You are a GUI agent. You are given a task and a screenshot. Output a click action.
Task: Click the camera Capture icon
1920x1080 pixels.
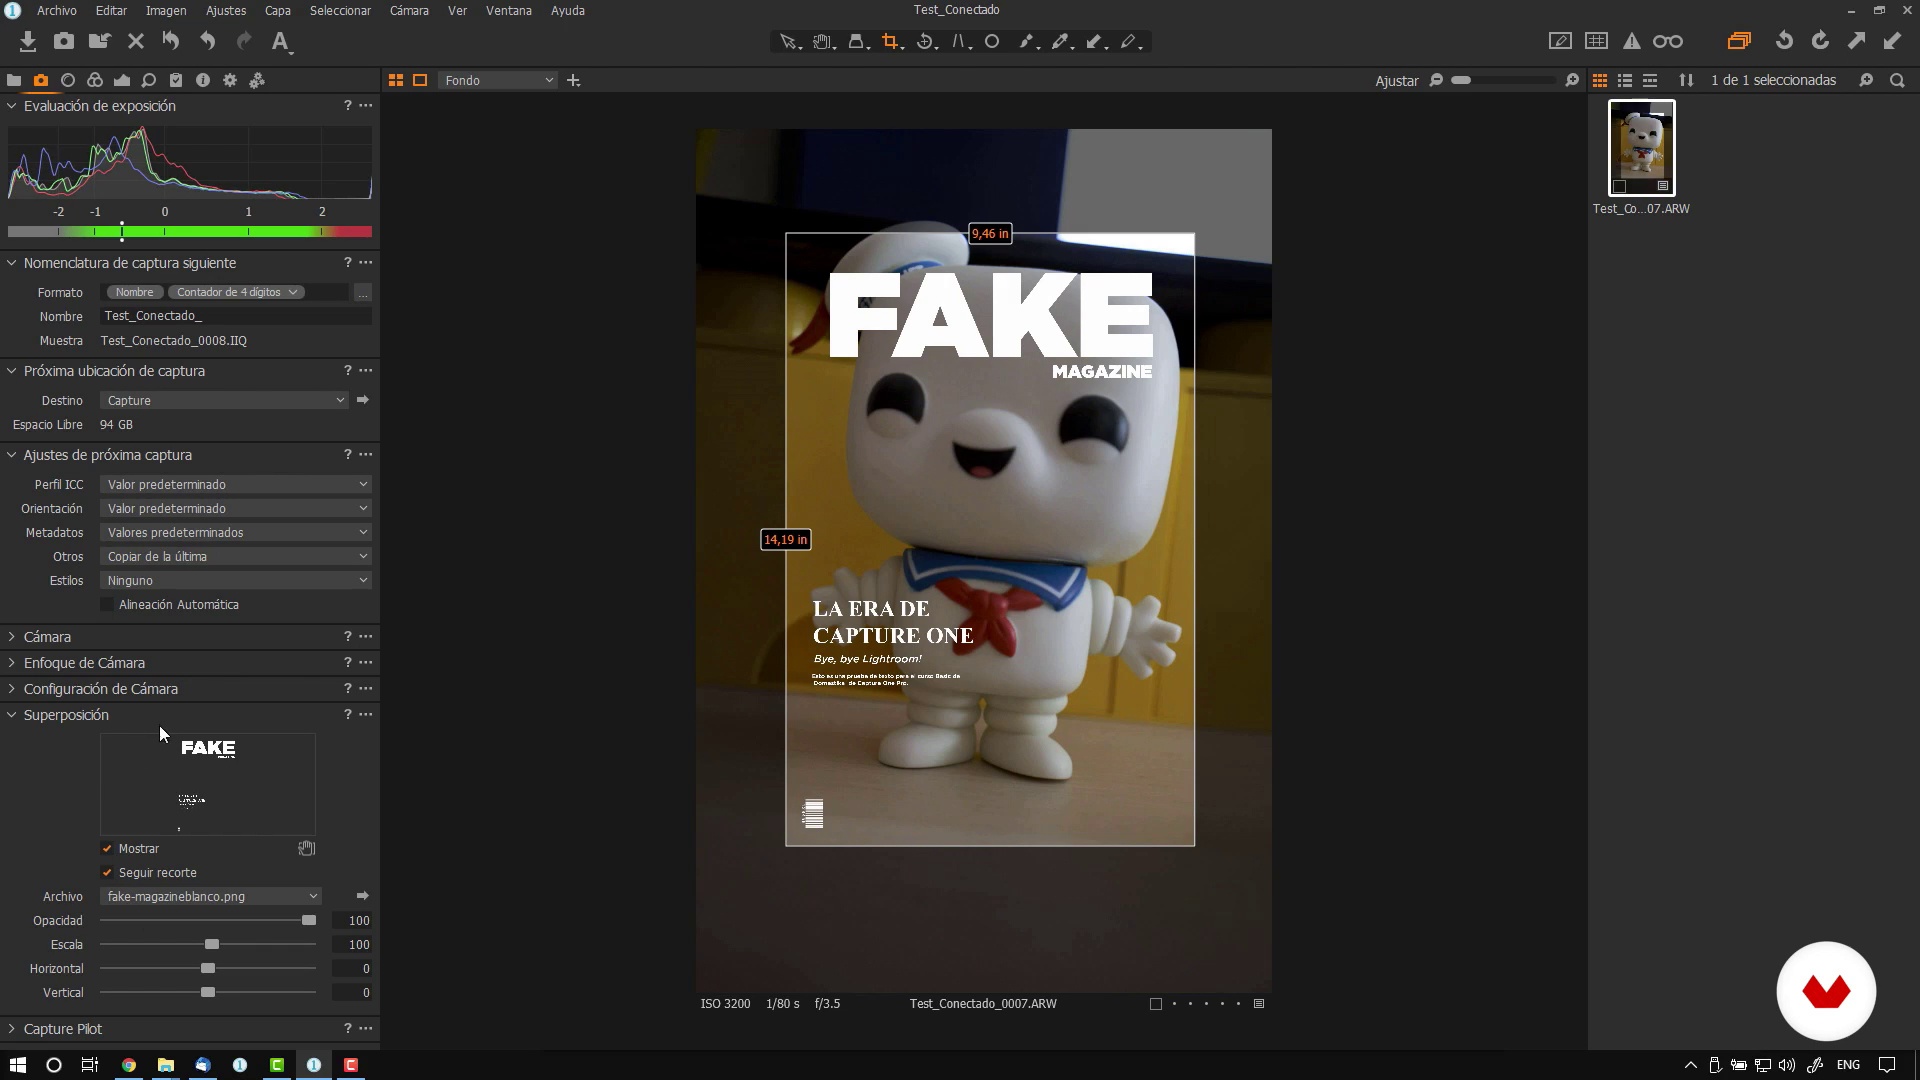tap(64, 42)
